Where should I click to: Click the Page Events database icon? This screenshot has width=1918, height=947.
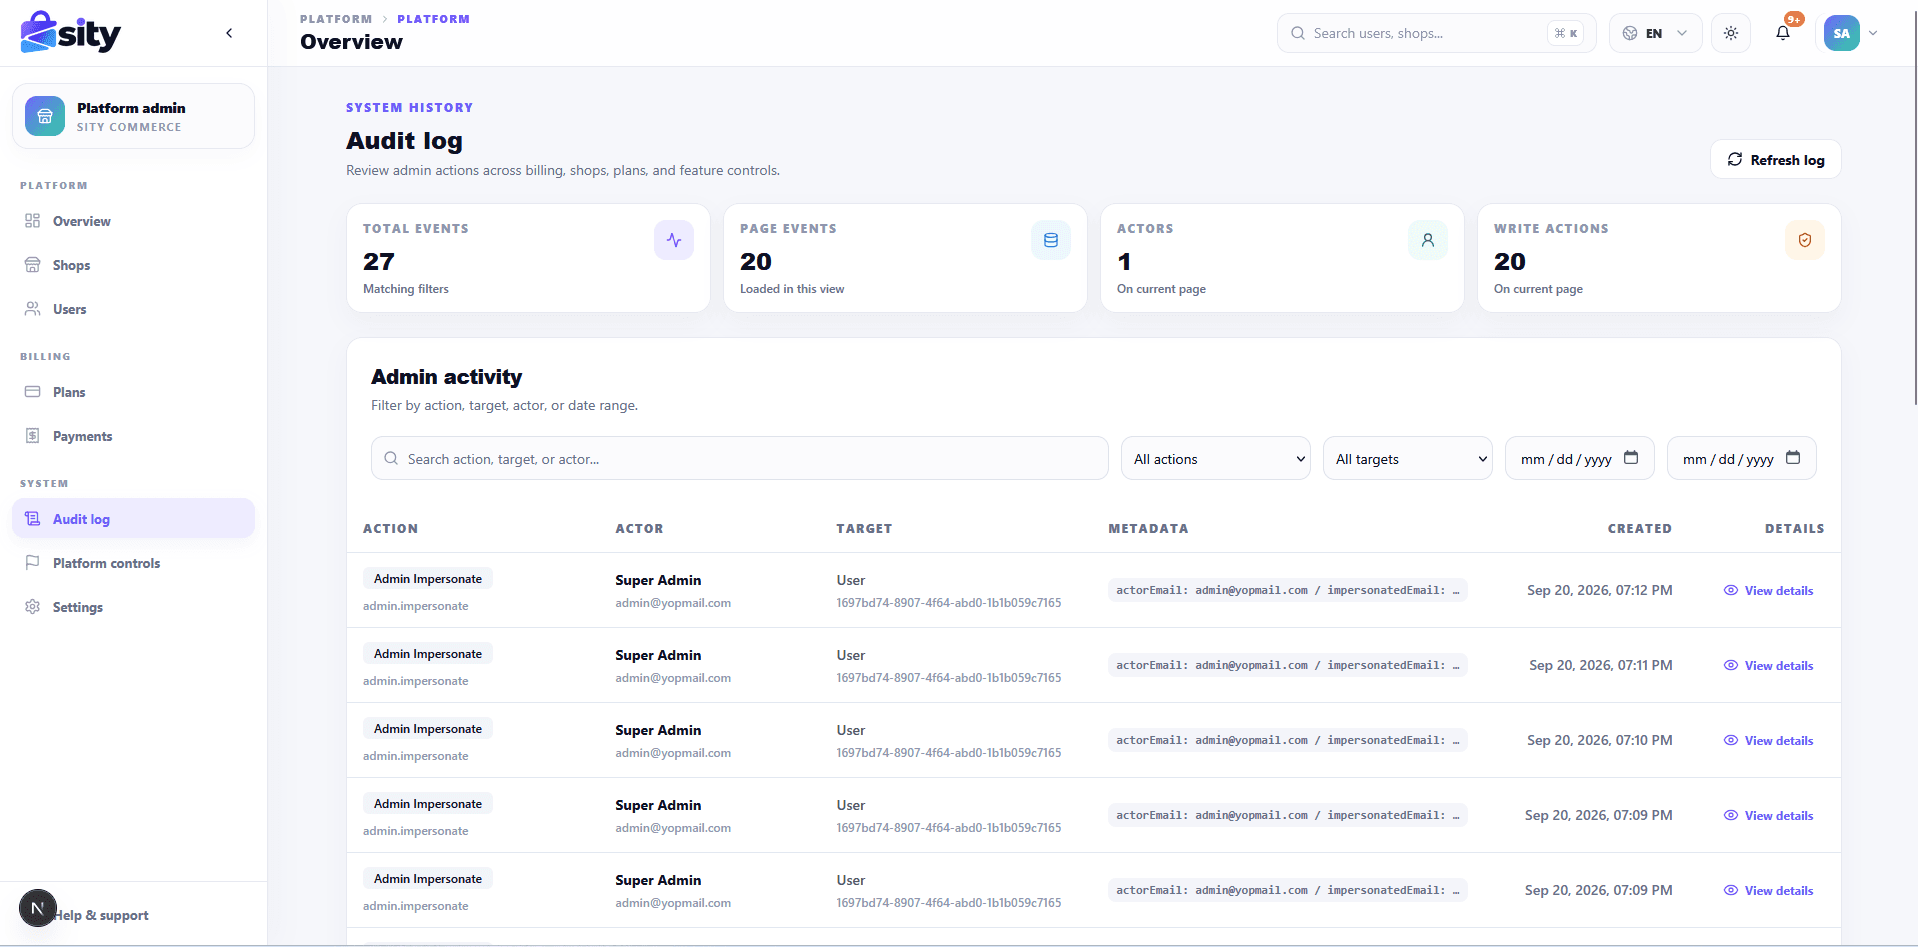[x=1051, y=240]
